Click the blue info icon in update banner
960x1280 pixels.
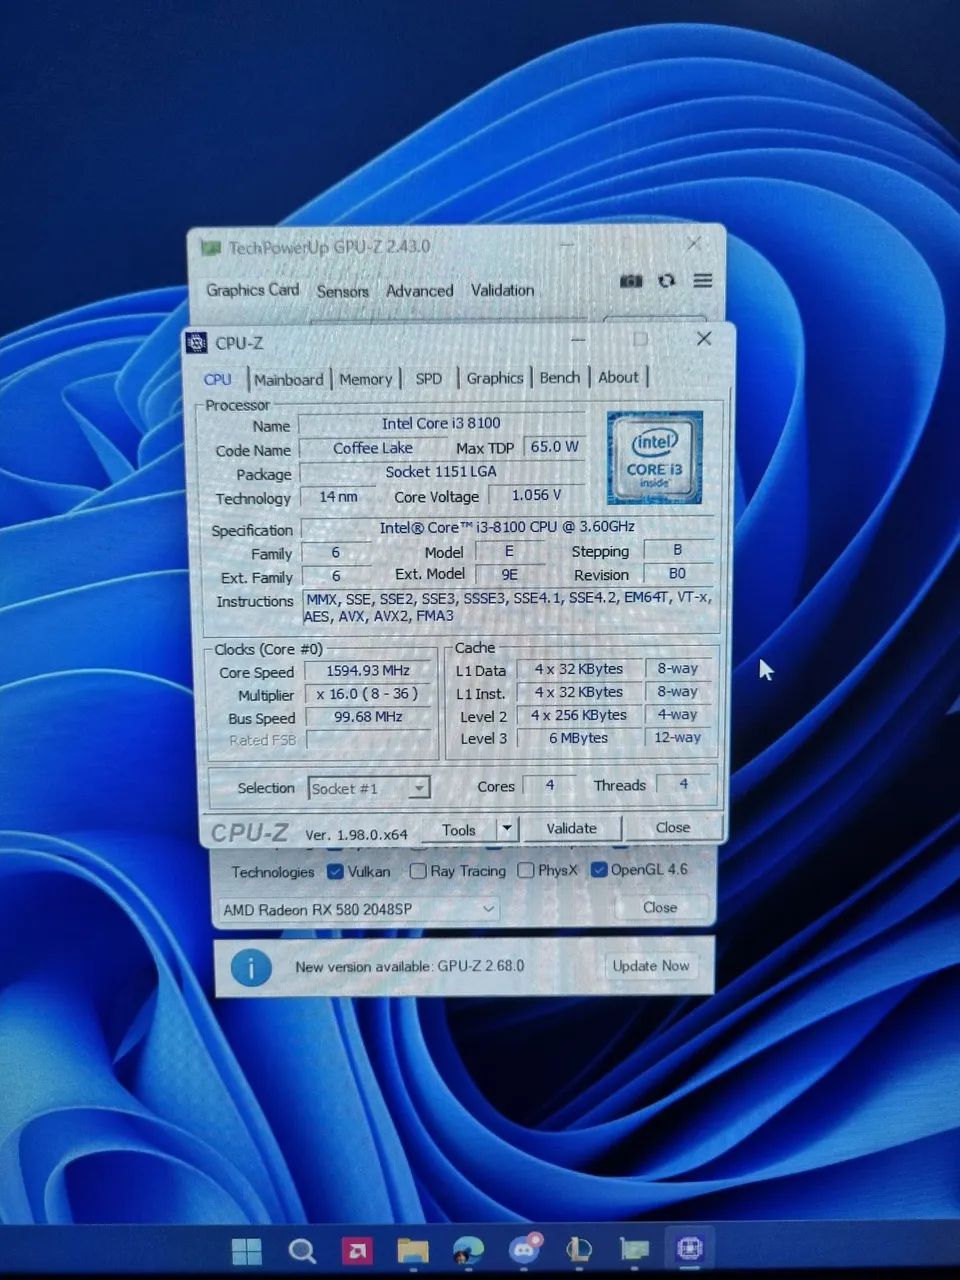[251, 968]
